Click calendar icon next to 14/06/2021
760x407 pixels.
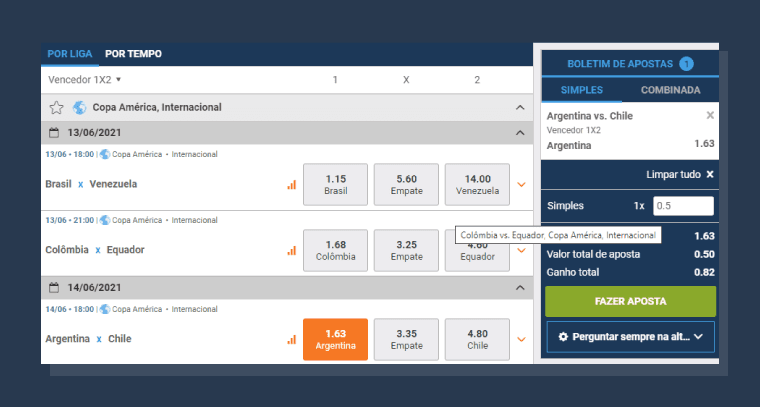click(54, 288)
